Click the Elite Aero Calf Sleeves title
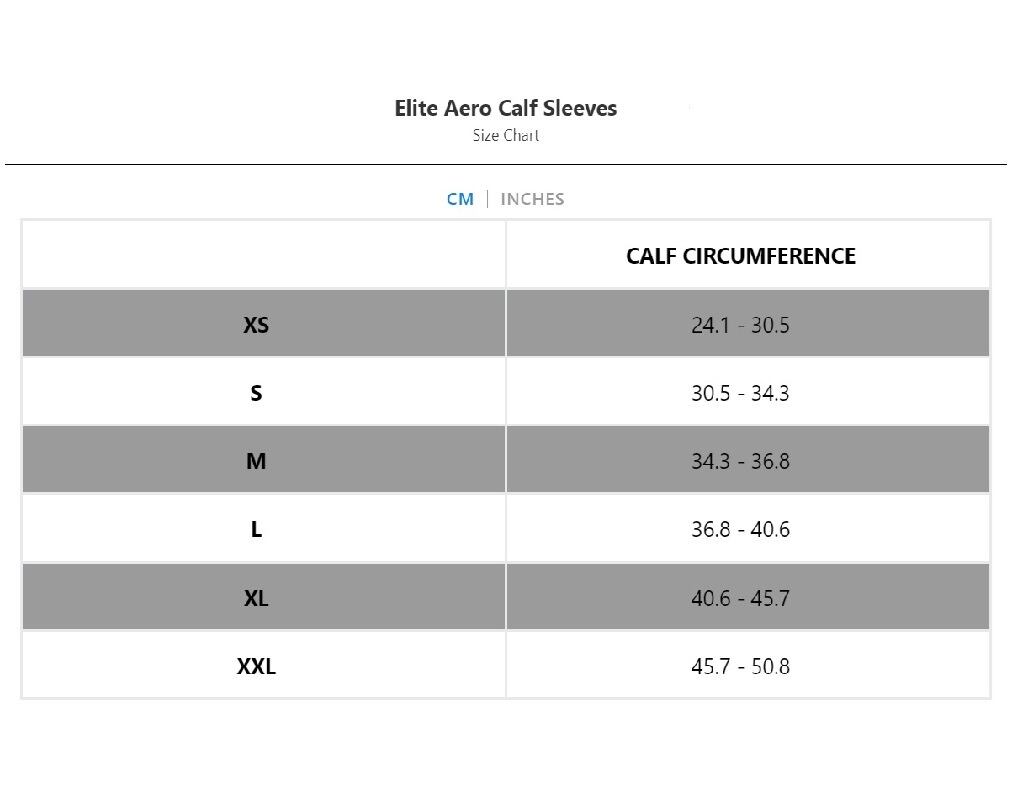Image resolution: width=1013 pixels, height=795 pixels. pyautogui.click(x=505, y=108)
